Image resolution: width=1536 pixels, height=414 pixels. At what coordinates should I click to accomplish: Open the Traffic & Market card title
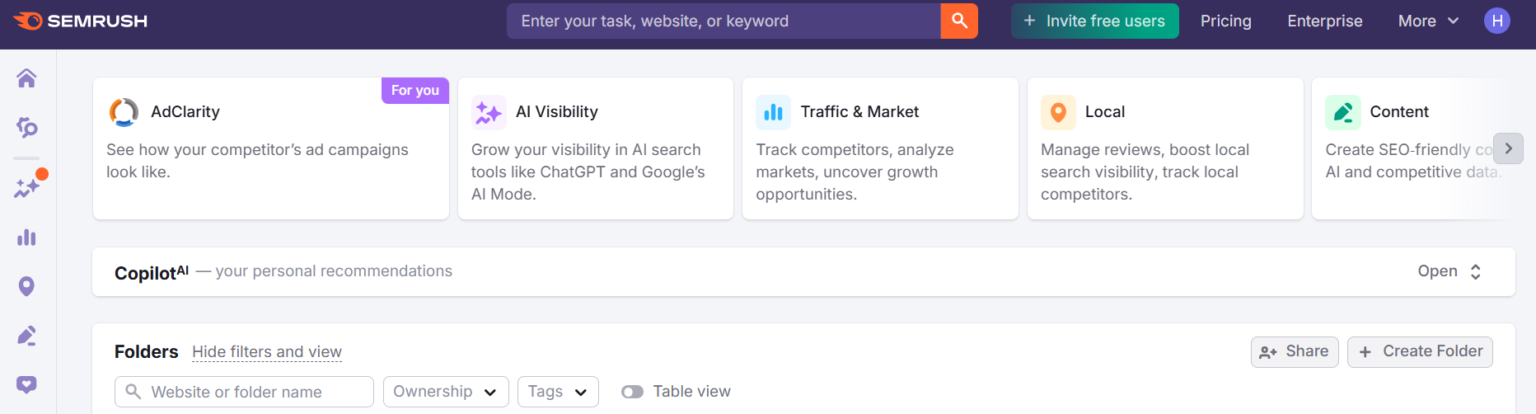coord(860,112)
